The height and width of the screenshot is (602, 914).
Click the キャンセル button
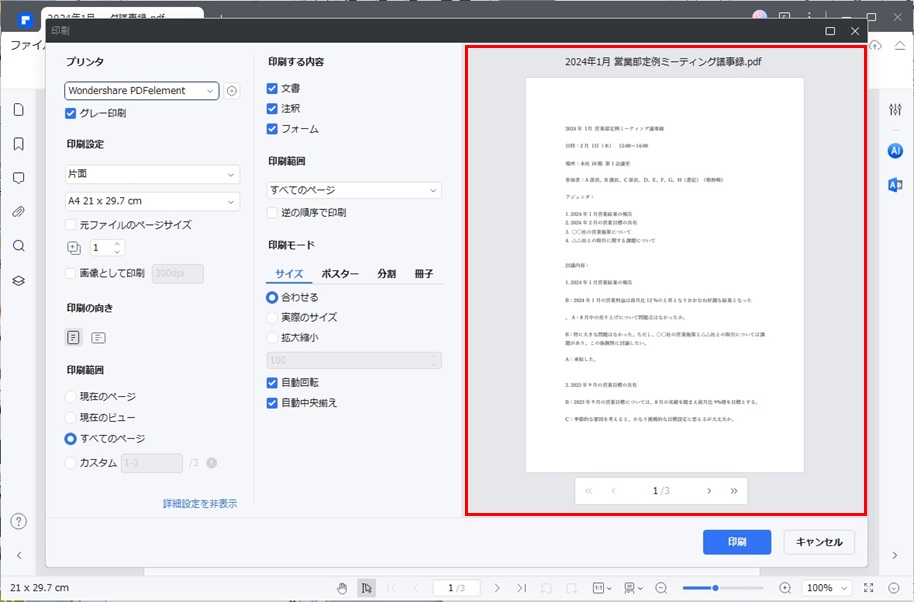819,542
